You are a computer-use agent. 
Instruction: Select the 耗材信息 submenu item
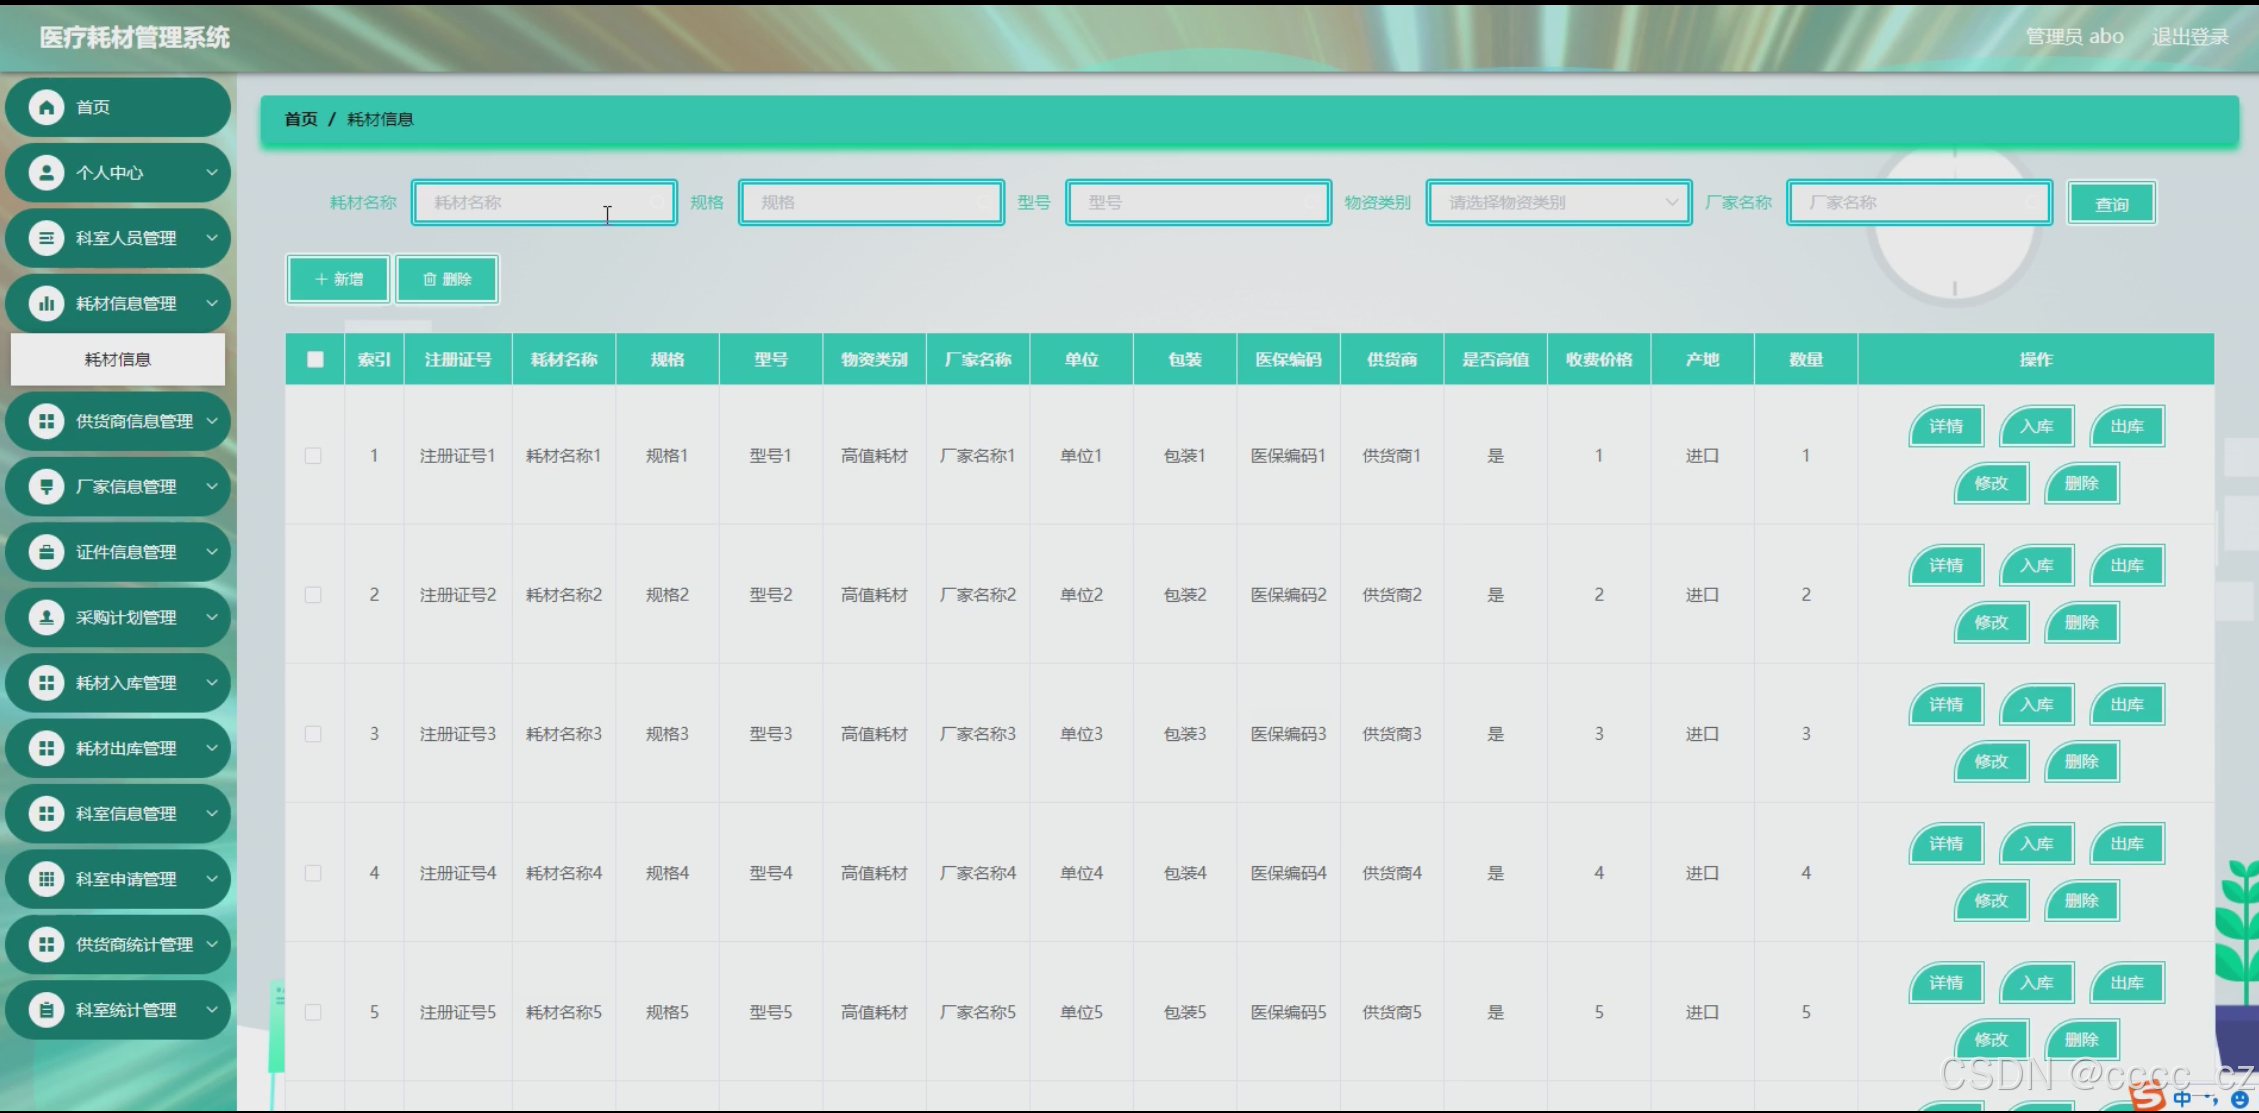coord(118,360)
